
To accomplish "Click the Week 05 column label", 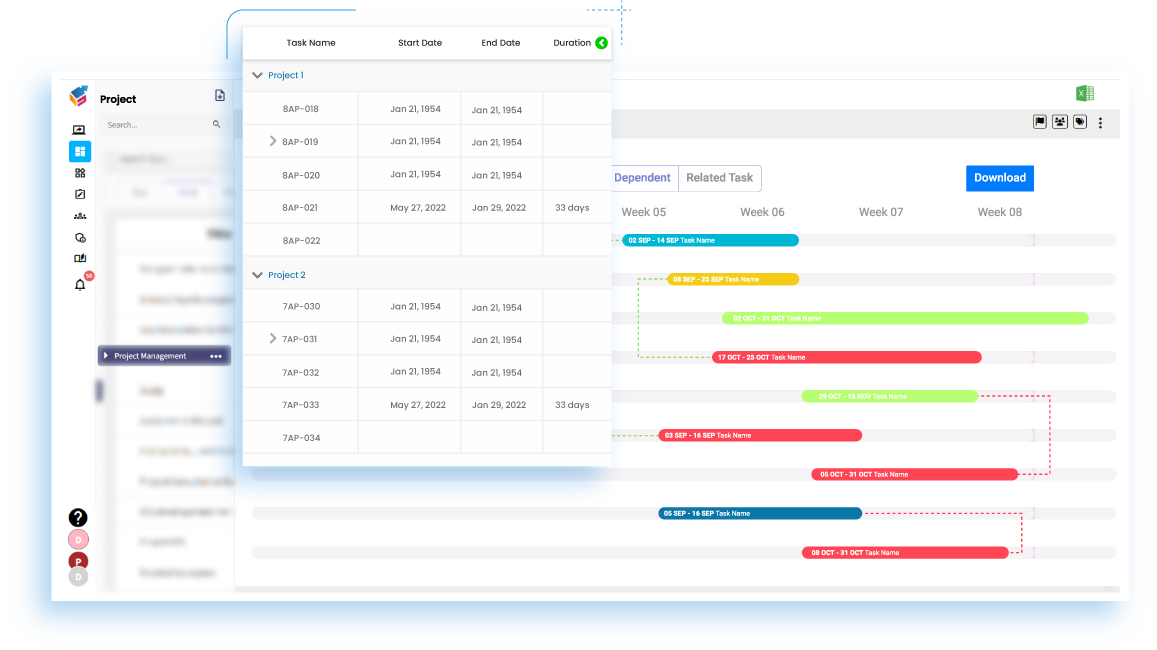I will click(643, 212).
